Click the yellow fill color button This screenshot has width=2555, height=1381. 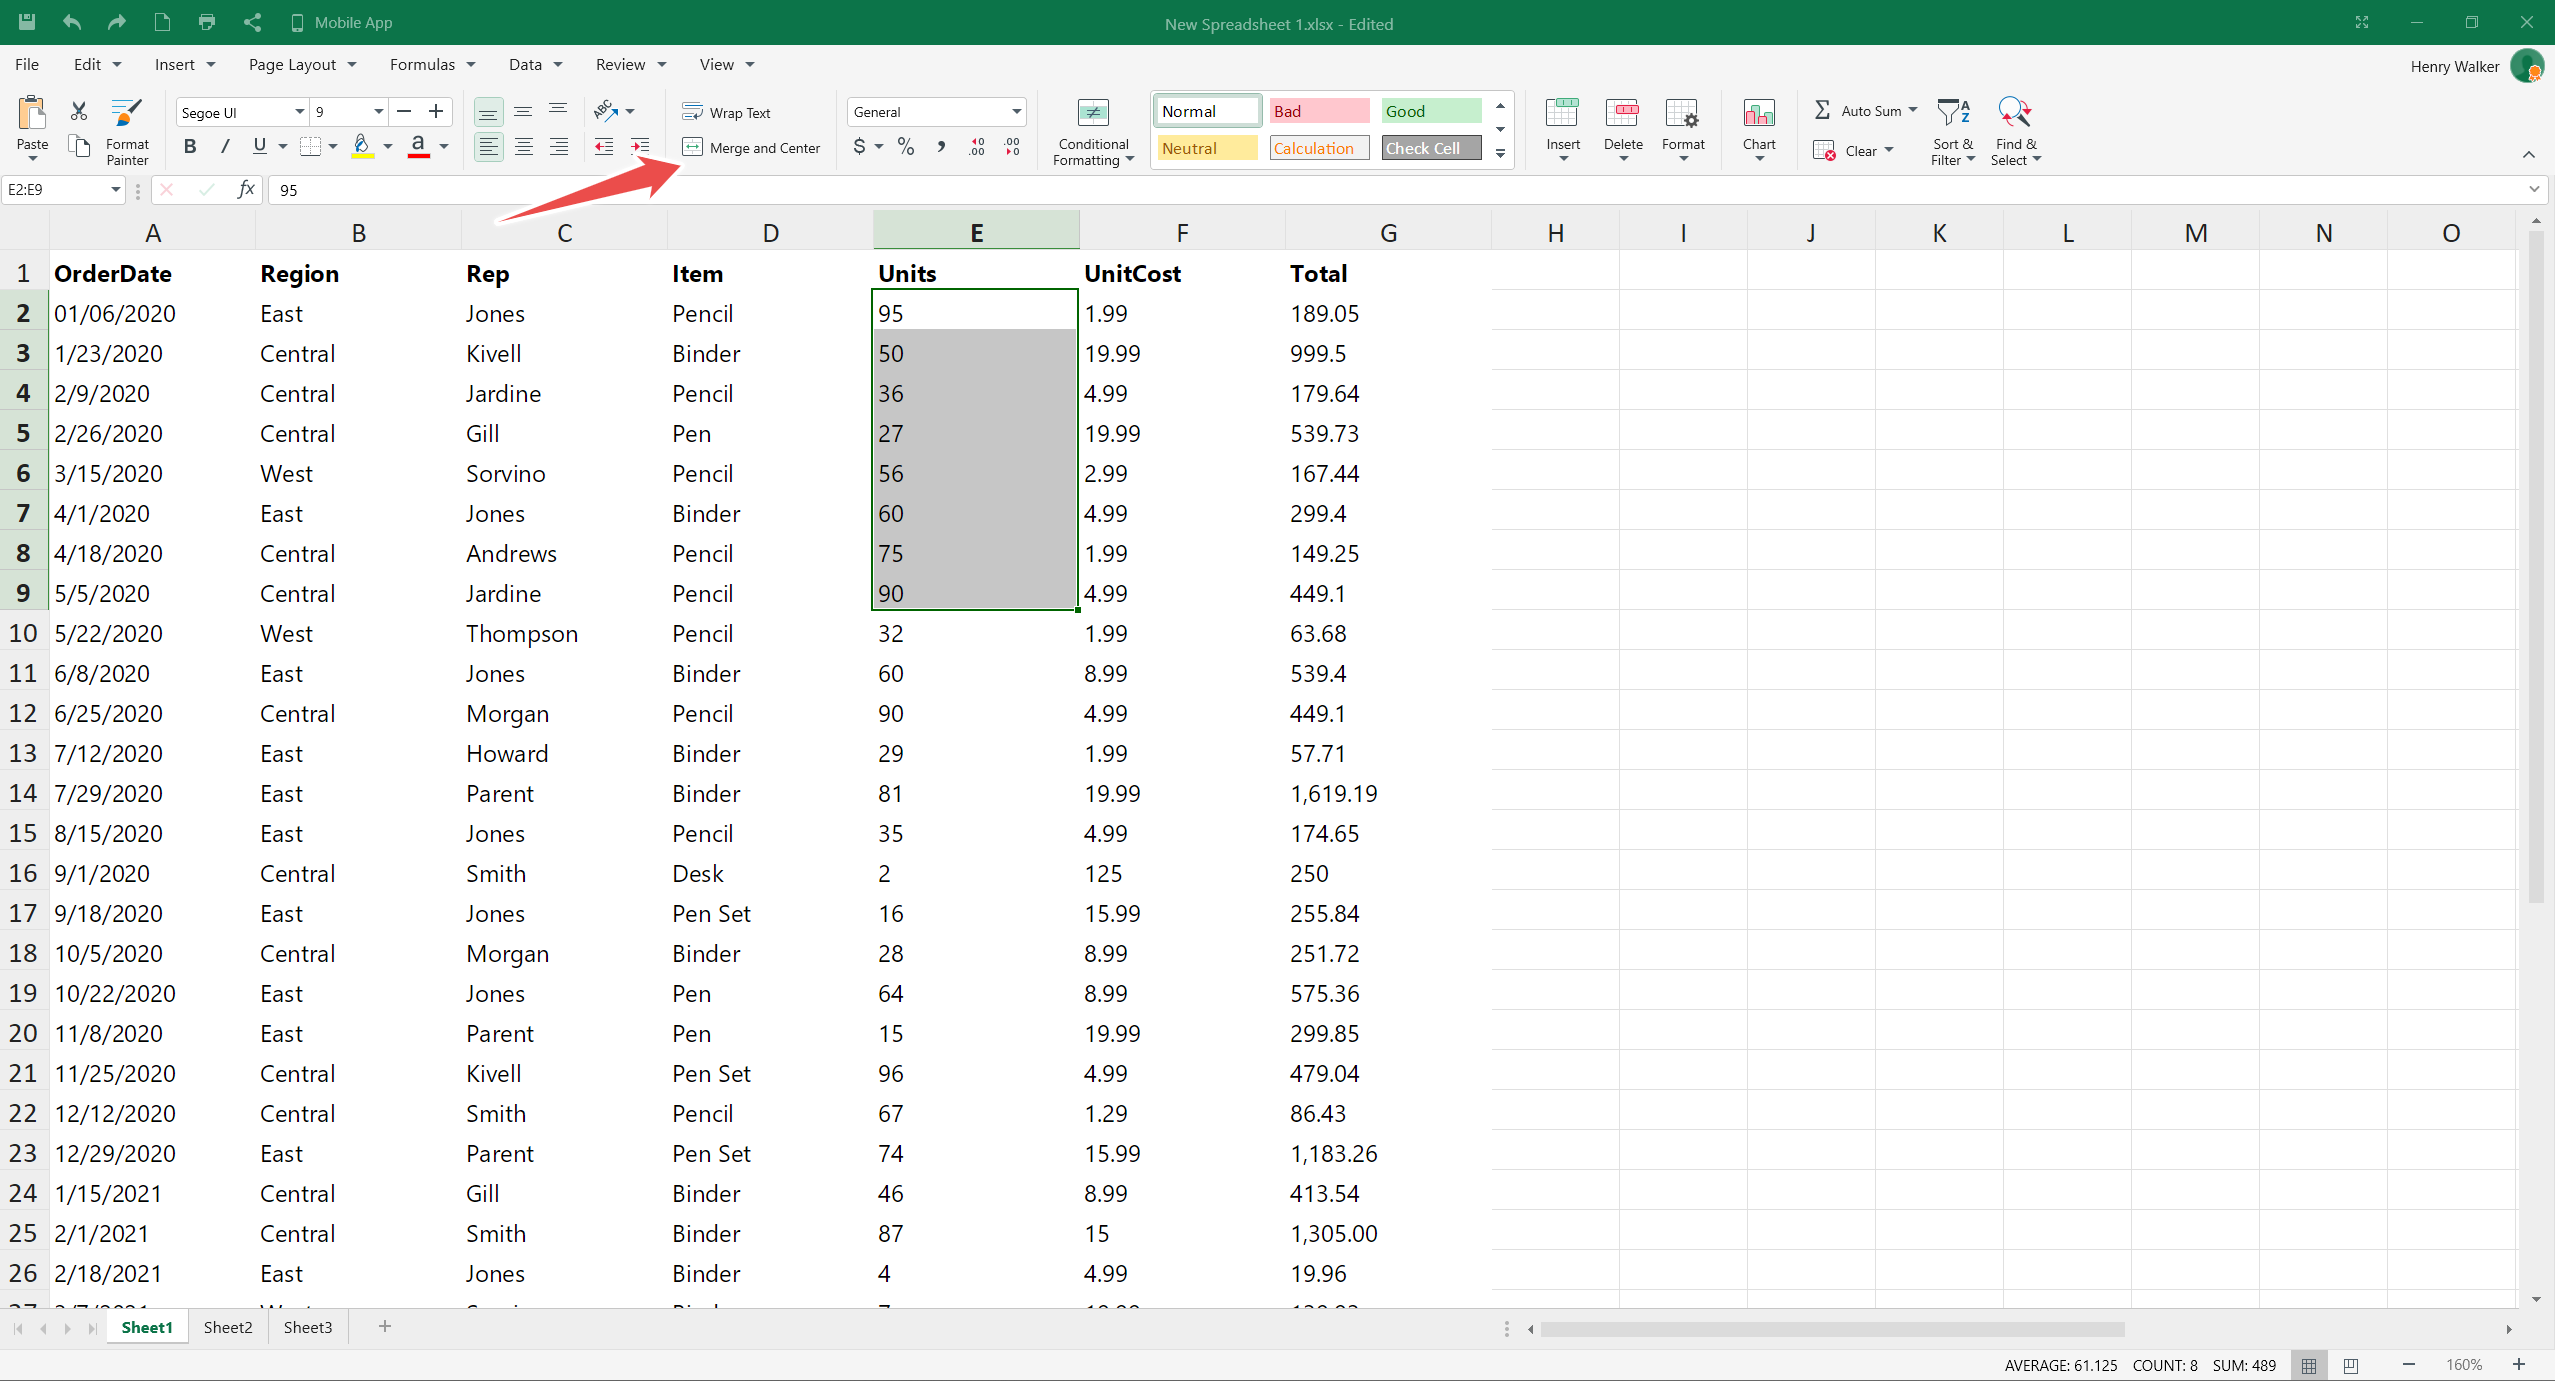(x=362, y=147)
